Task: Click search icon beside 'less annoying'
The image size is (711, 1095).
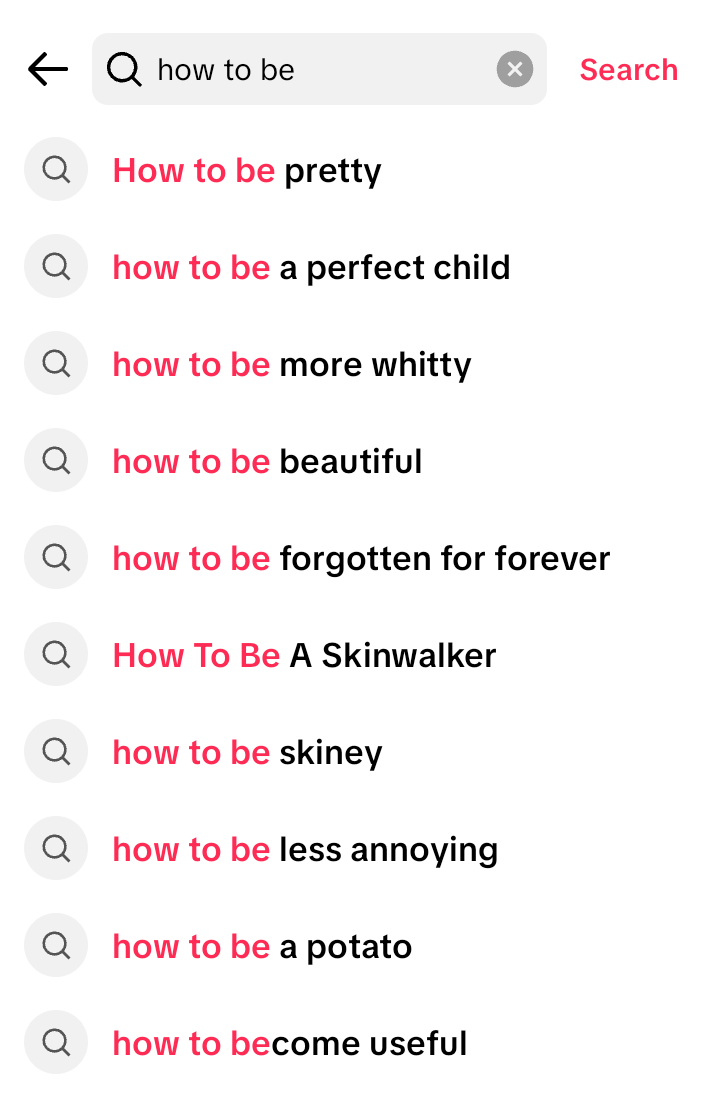Action: pos(56,849)
